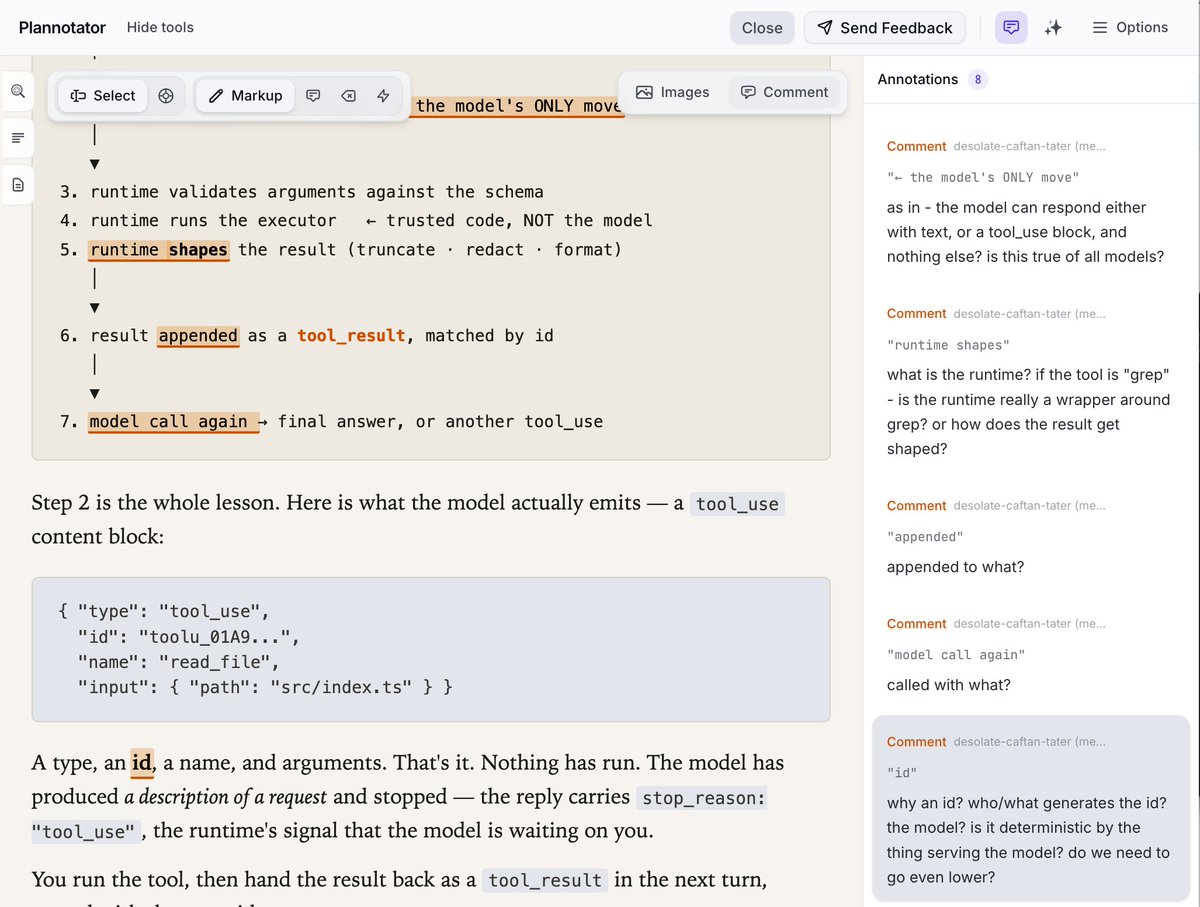The image size is (1200, 907).
Task: Select the annotation quoting "model call again"
Action: (1031, 654)
